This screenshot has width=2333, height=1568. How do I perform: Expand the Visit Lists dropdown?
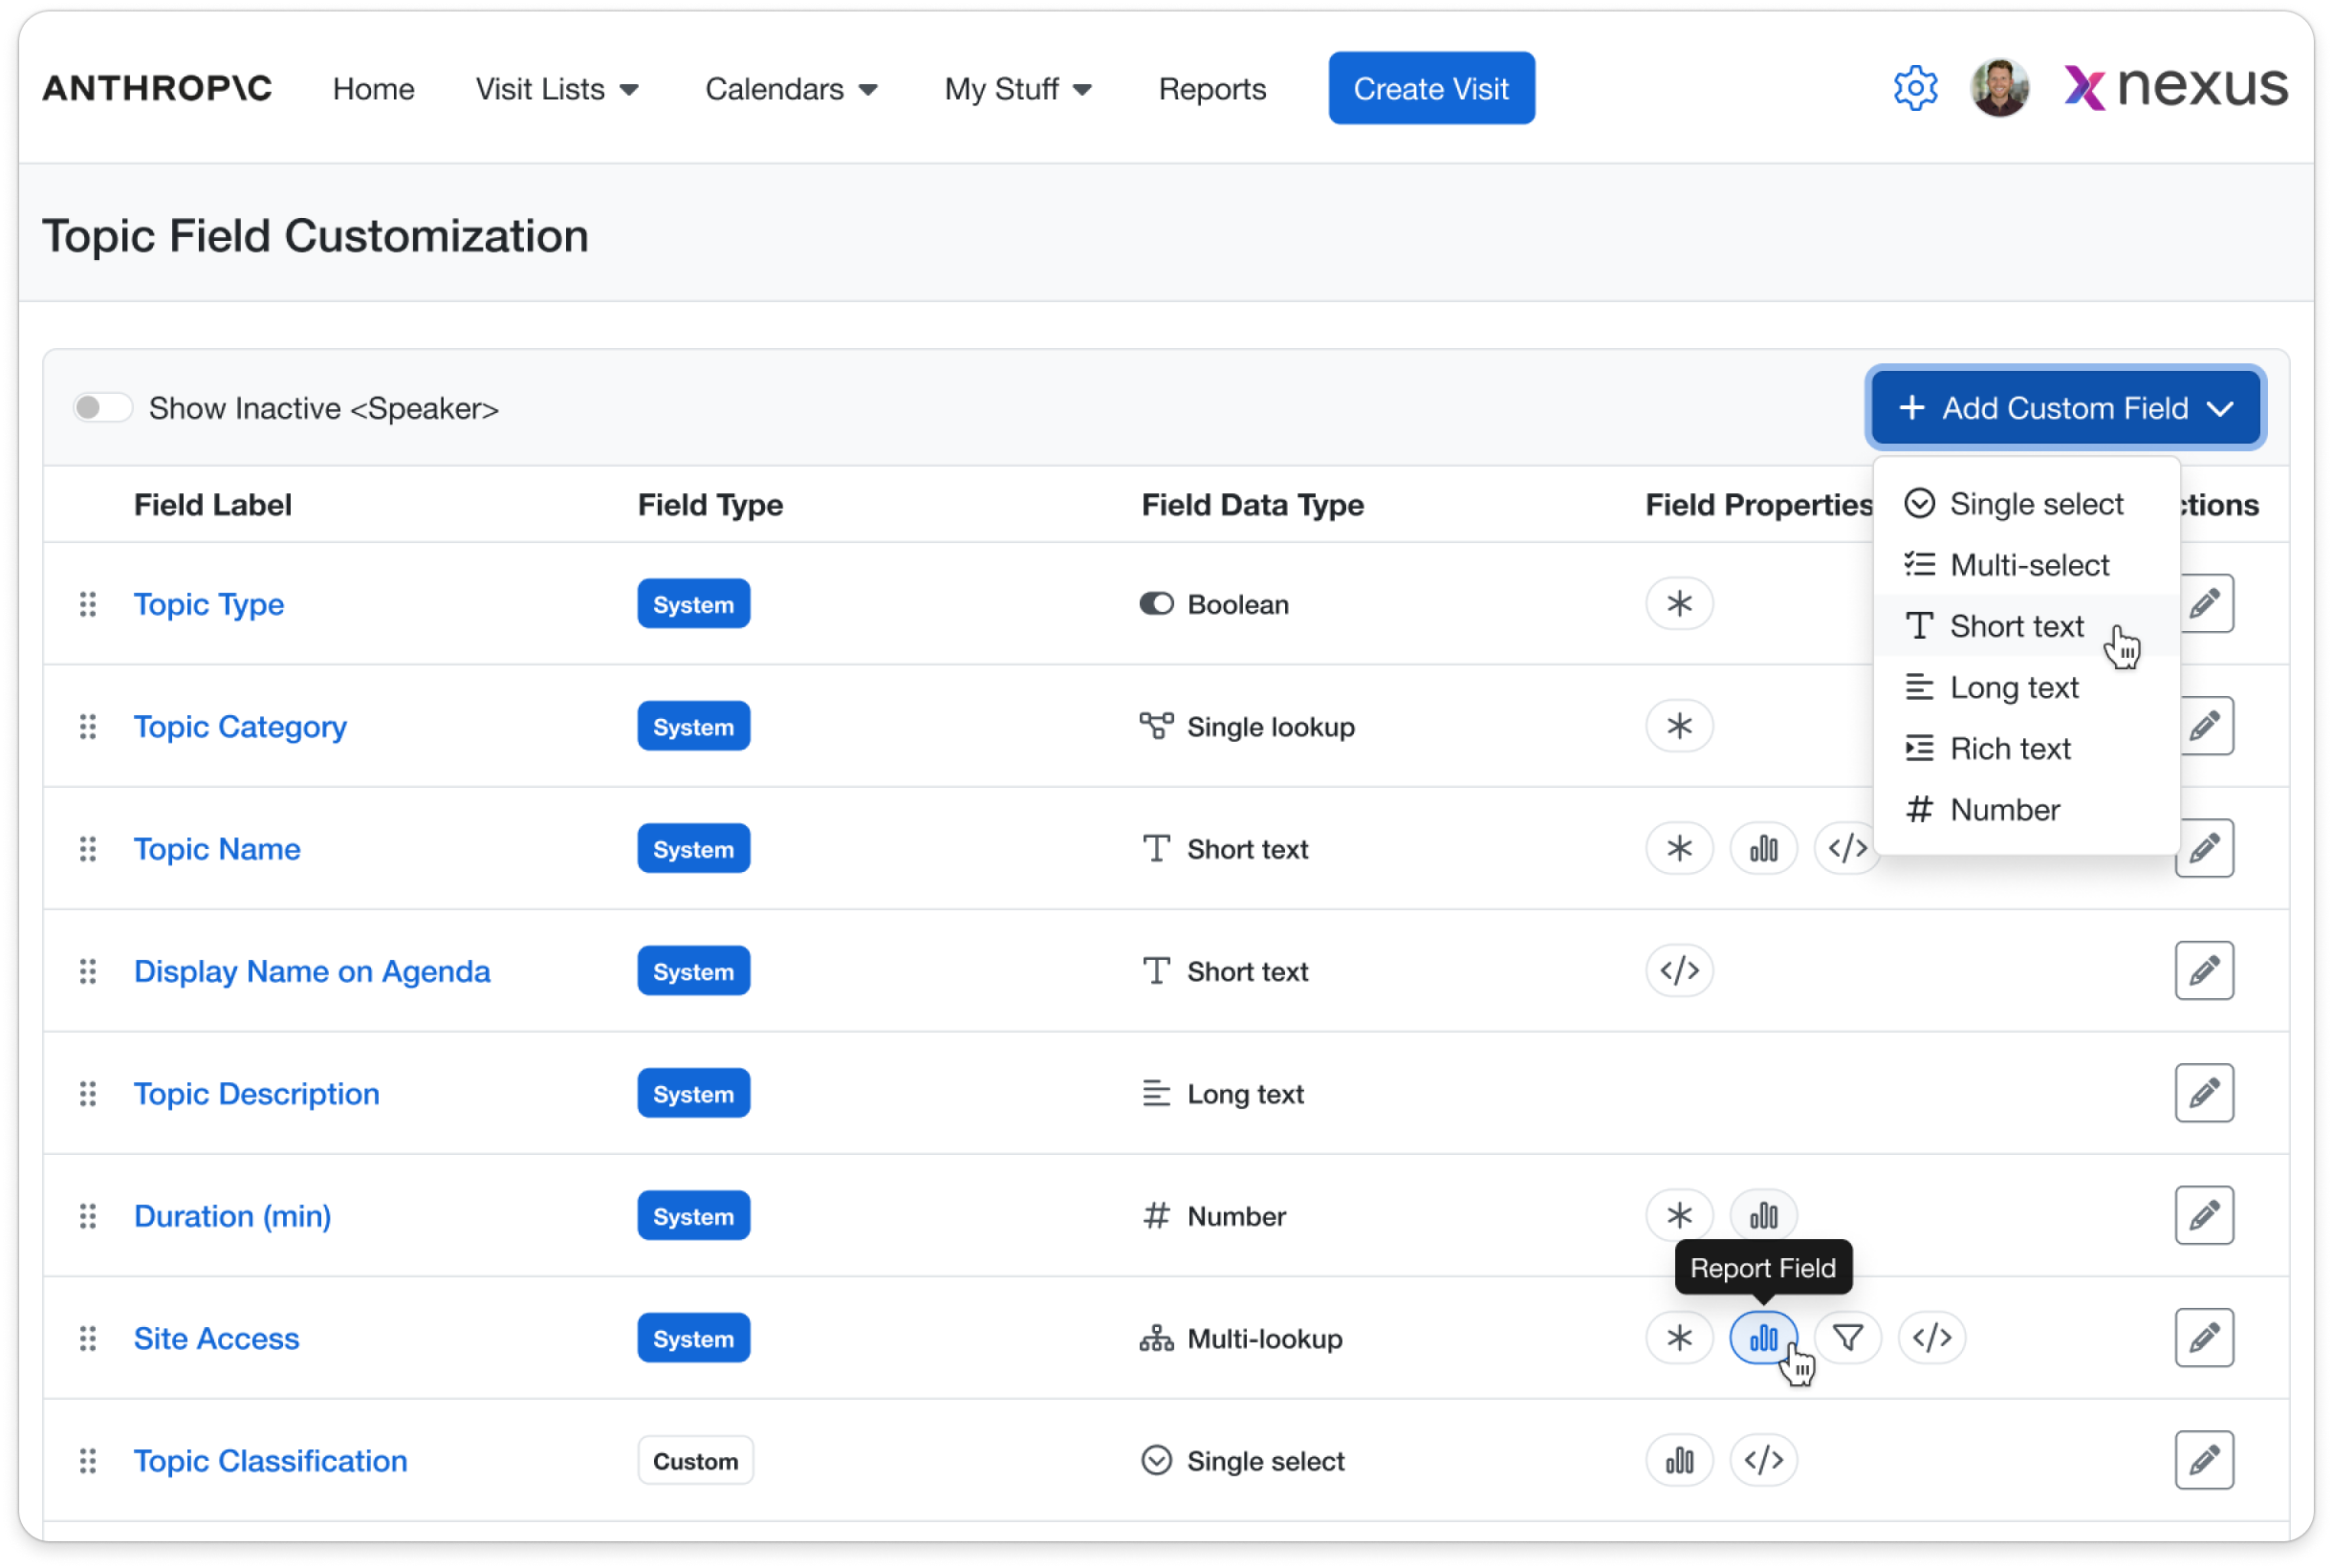556,89
